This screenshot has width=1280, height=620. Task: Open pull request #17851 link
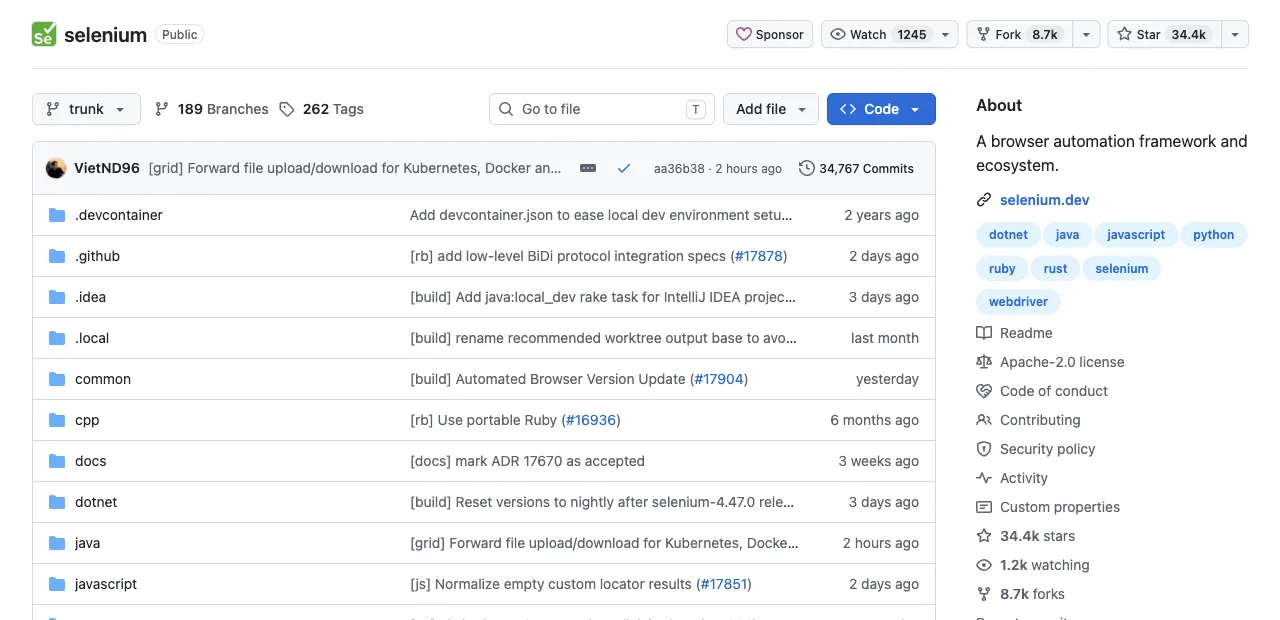click(723, 584)
